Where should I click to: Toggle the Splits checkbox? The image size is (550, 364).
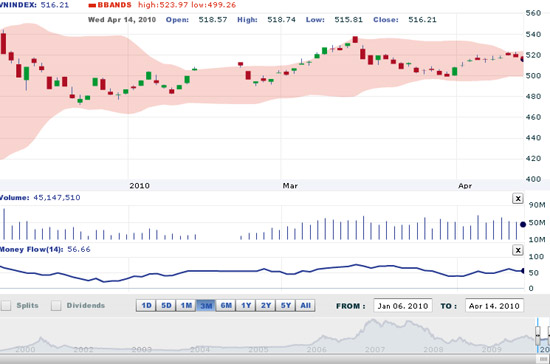pos(6,305)
